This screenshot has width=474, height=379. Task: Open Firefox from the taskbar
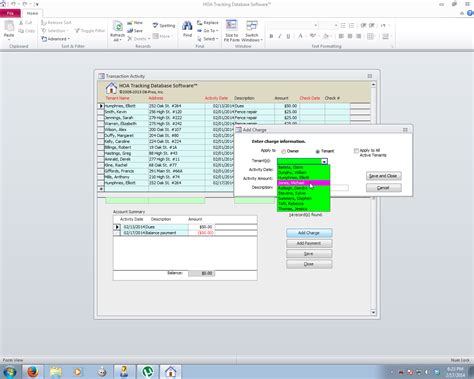[33, 371]
